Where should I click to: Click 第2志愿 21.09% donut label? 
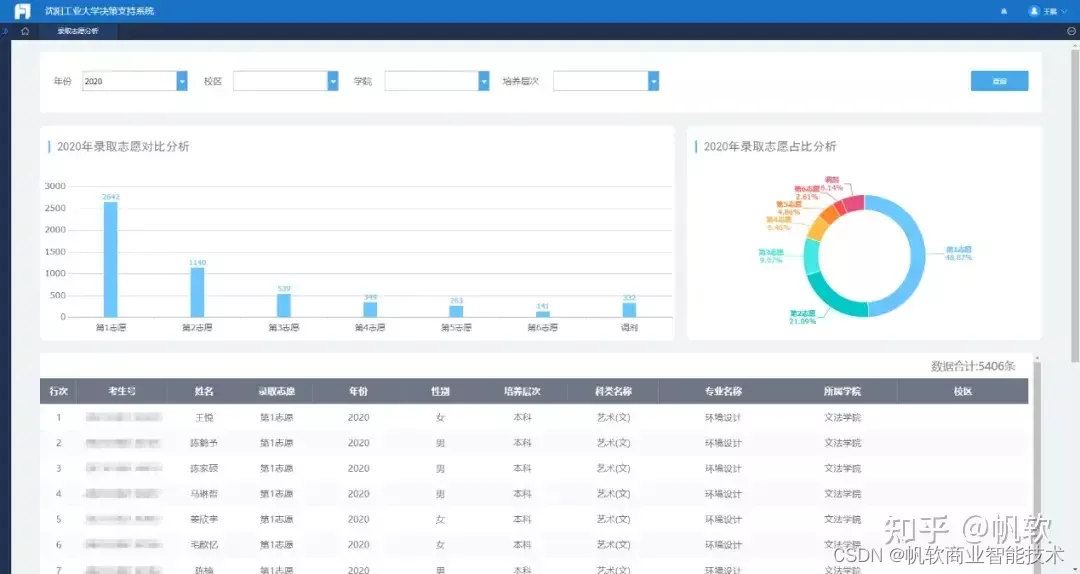(x=802, y=317)
